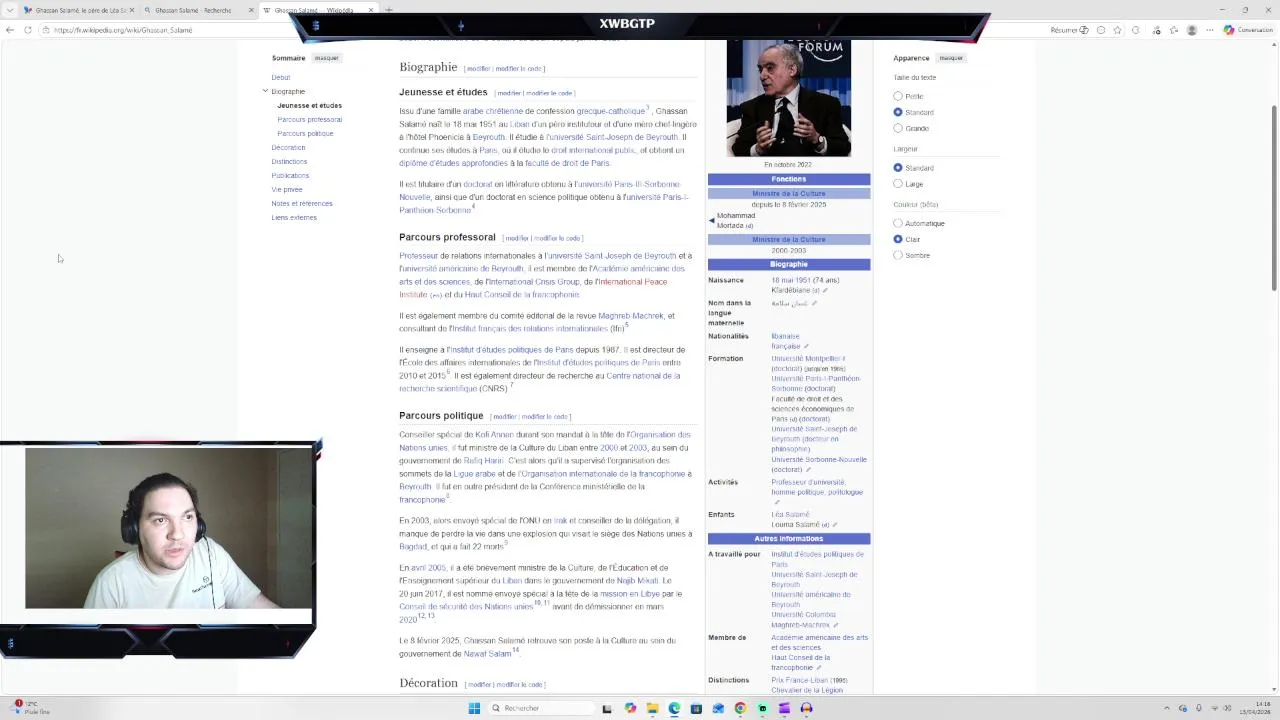This screenshot has width=1280, height=720.
Task: Open the headphones app on taskbar
Action: coord(806,708)
